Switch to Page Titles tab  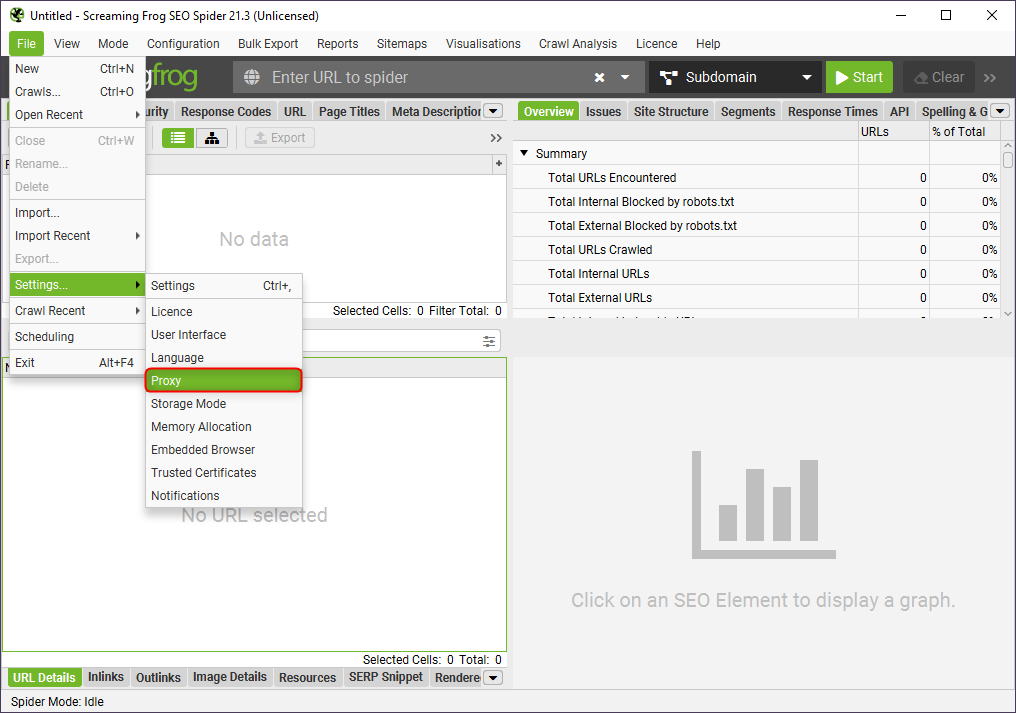coord(349,111)
